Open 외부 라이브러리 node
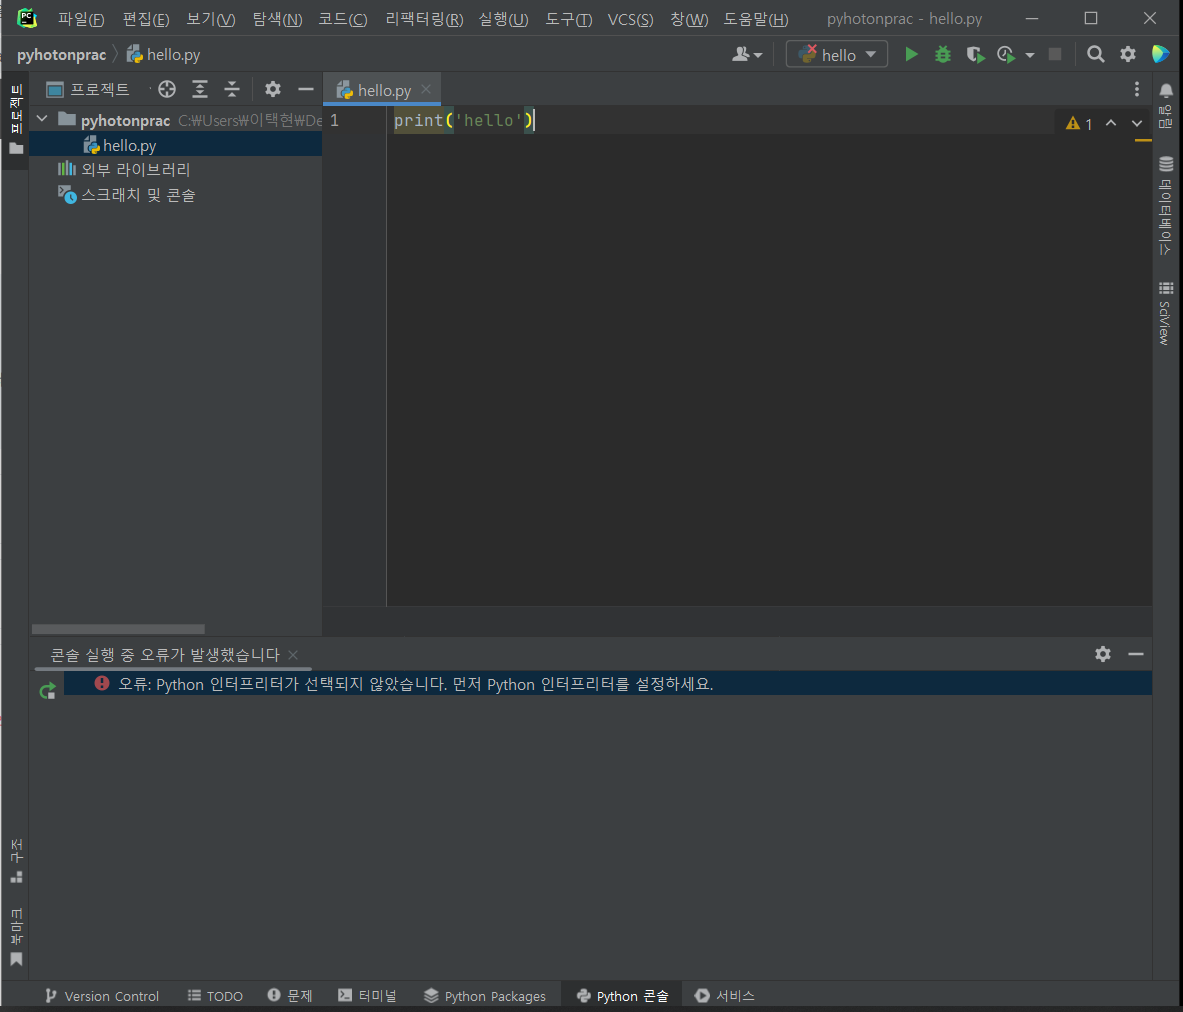 124,170
